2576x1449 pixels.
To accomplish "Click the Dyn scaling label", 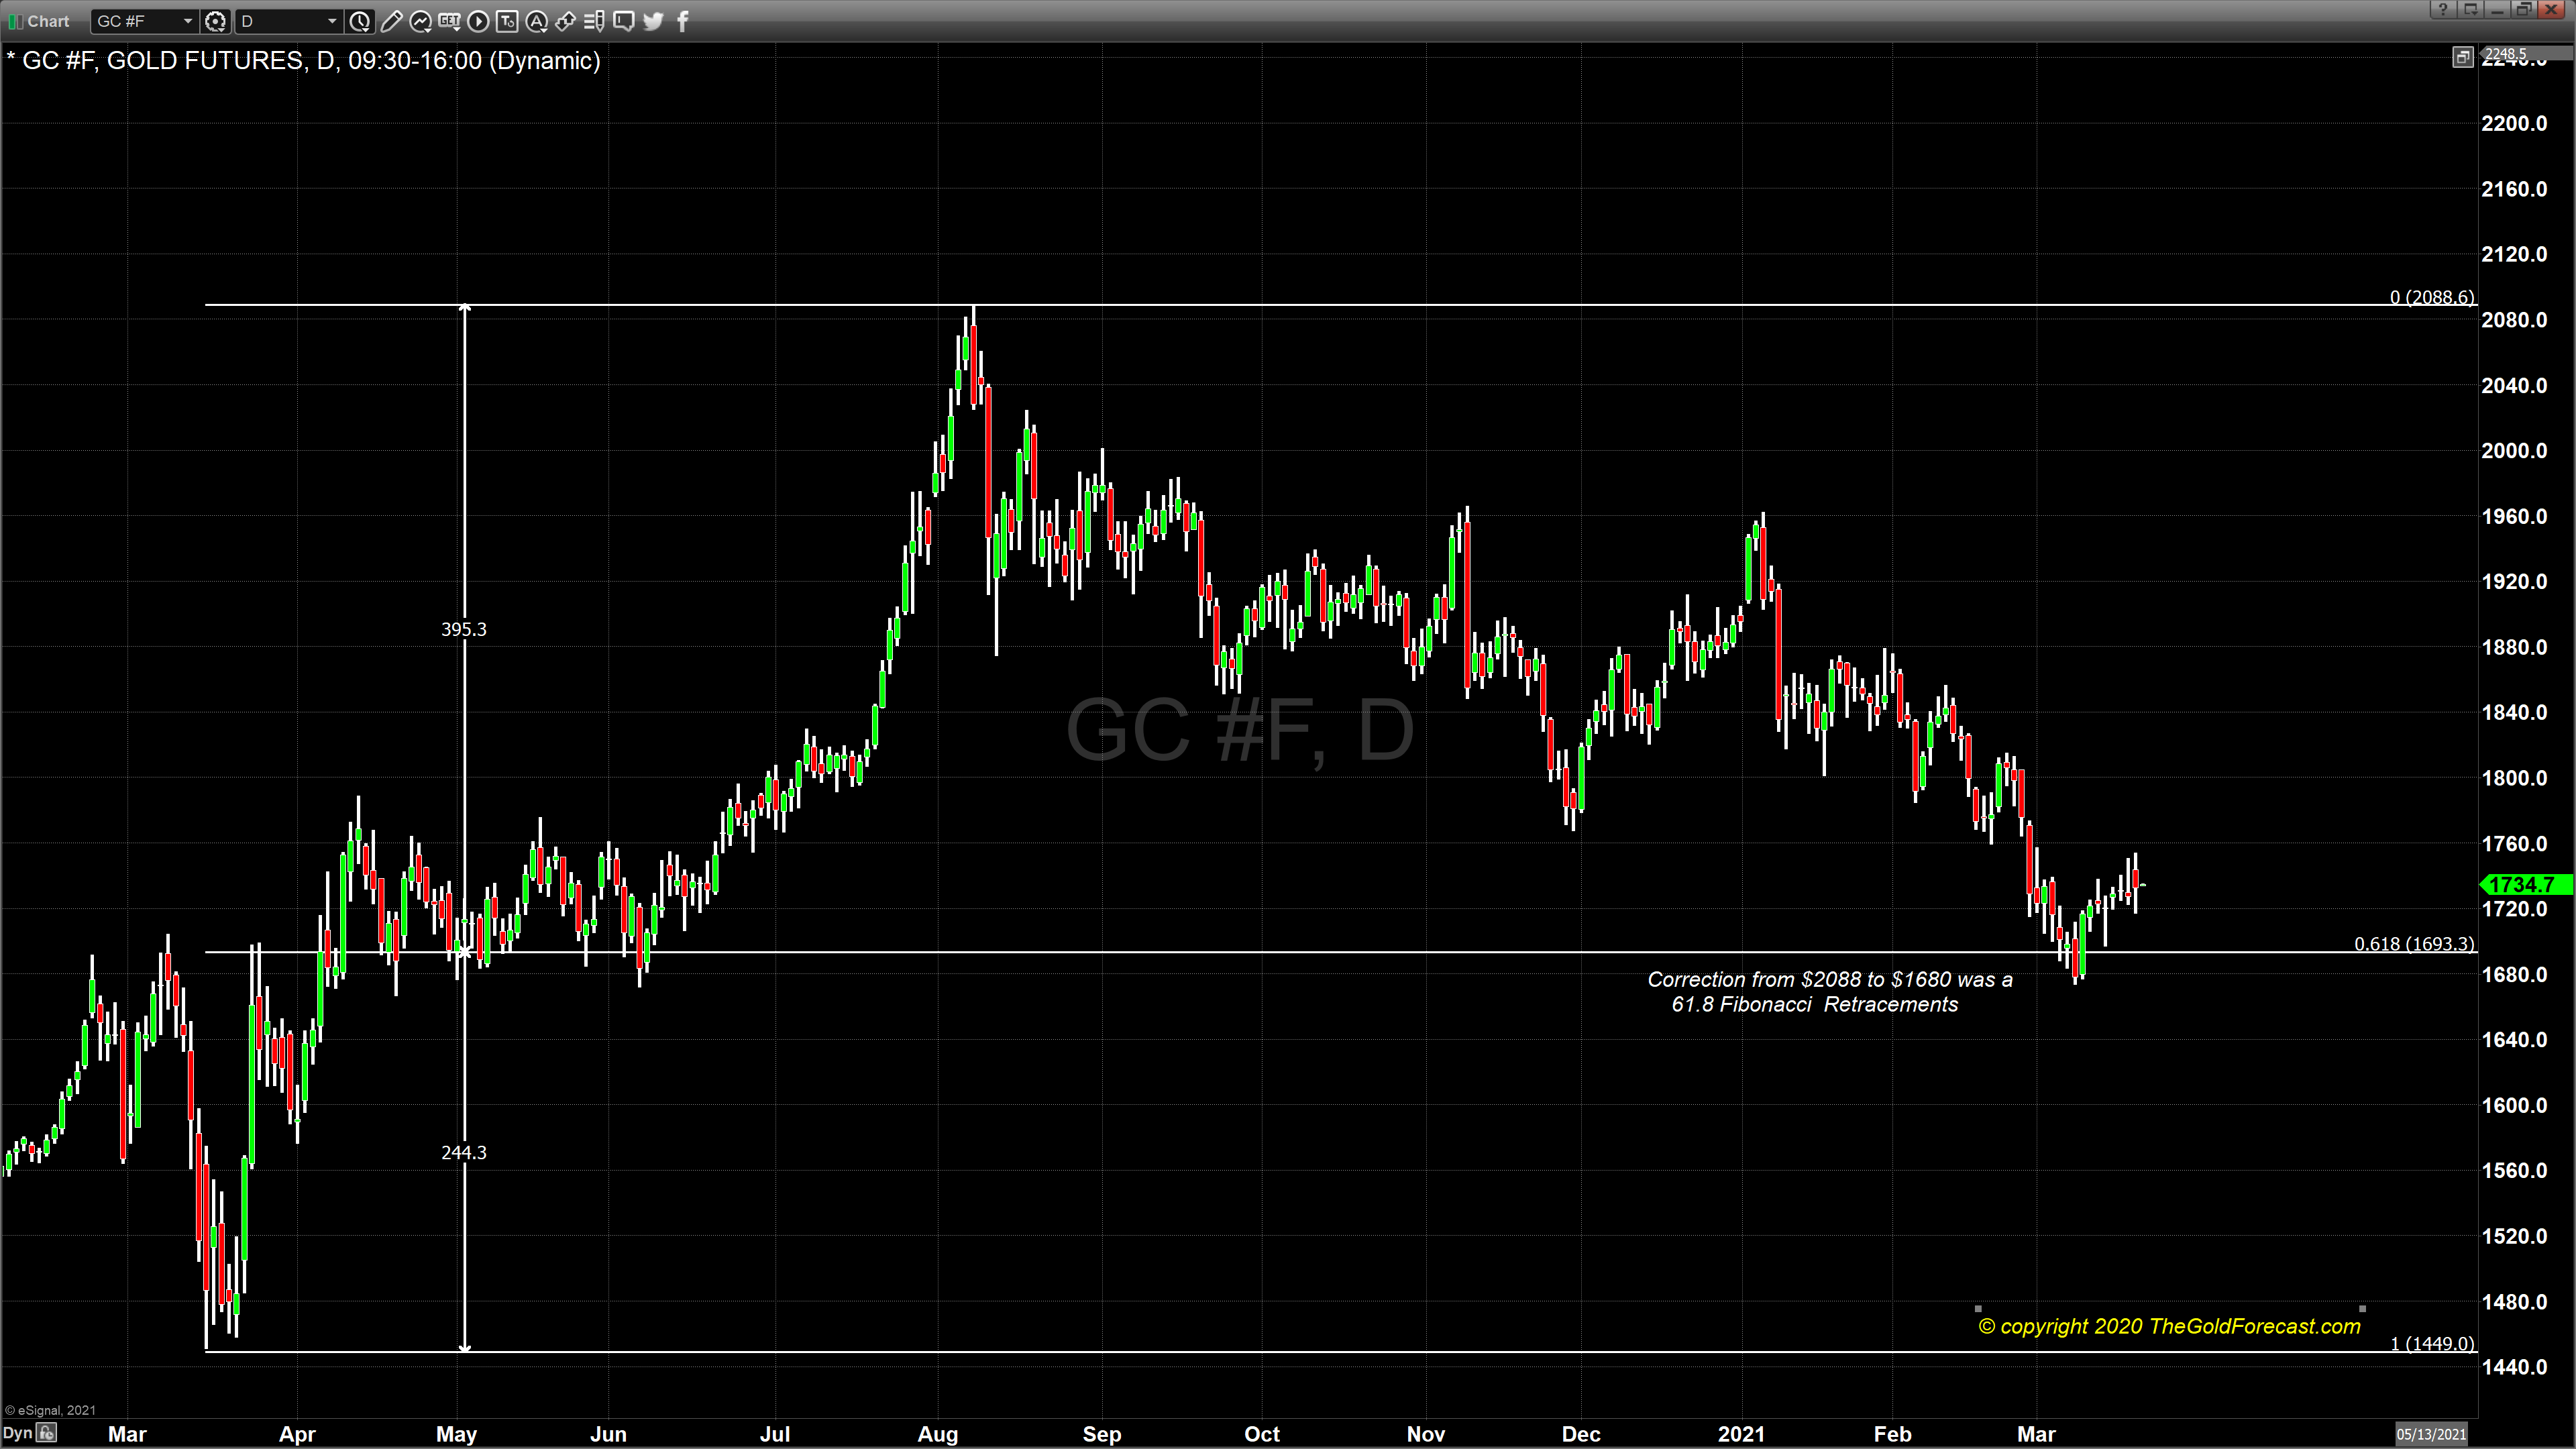I will click(x=17, y=1433).
